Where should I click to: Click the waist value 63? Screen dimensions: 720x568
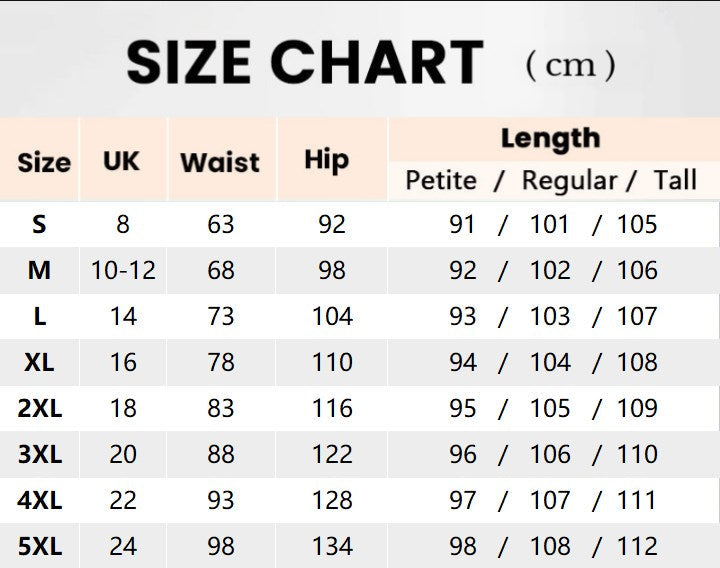220,224
